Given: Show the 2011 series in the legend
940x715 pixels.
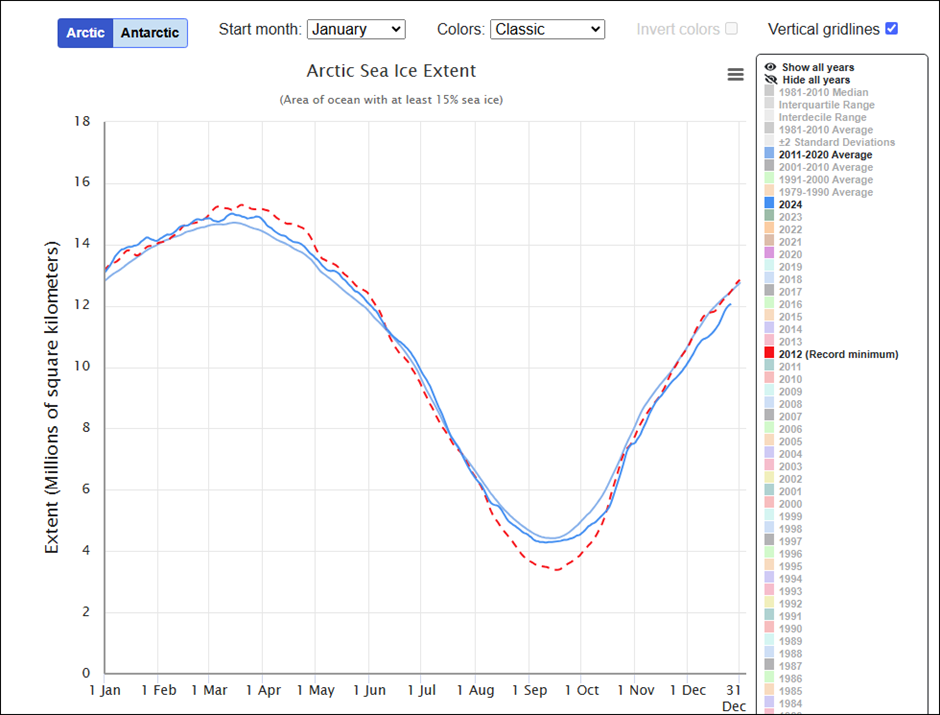Looking at the screenshot, I should pos(790,367).
